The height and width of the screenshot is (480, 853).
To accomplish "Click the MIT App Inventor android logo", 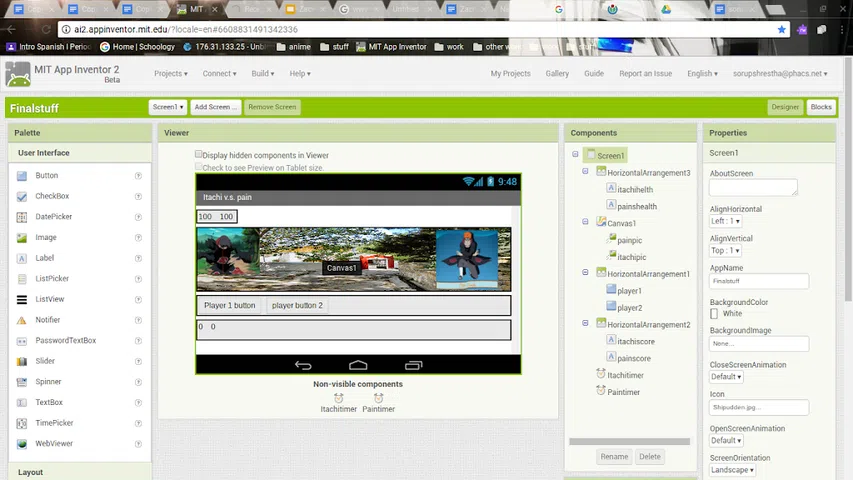I will pyautogui.click(x=18, y=74).
